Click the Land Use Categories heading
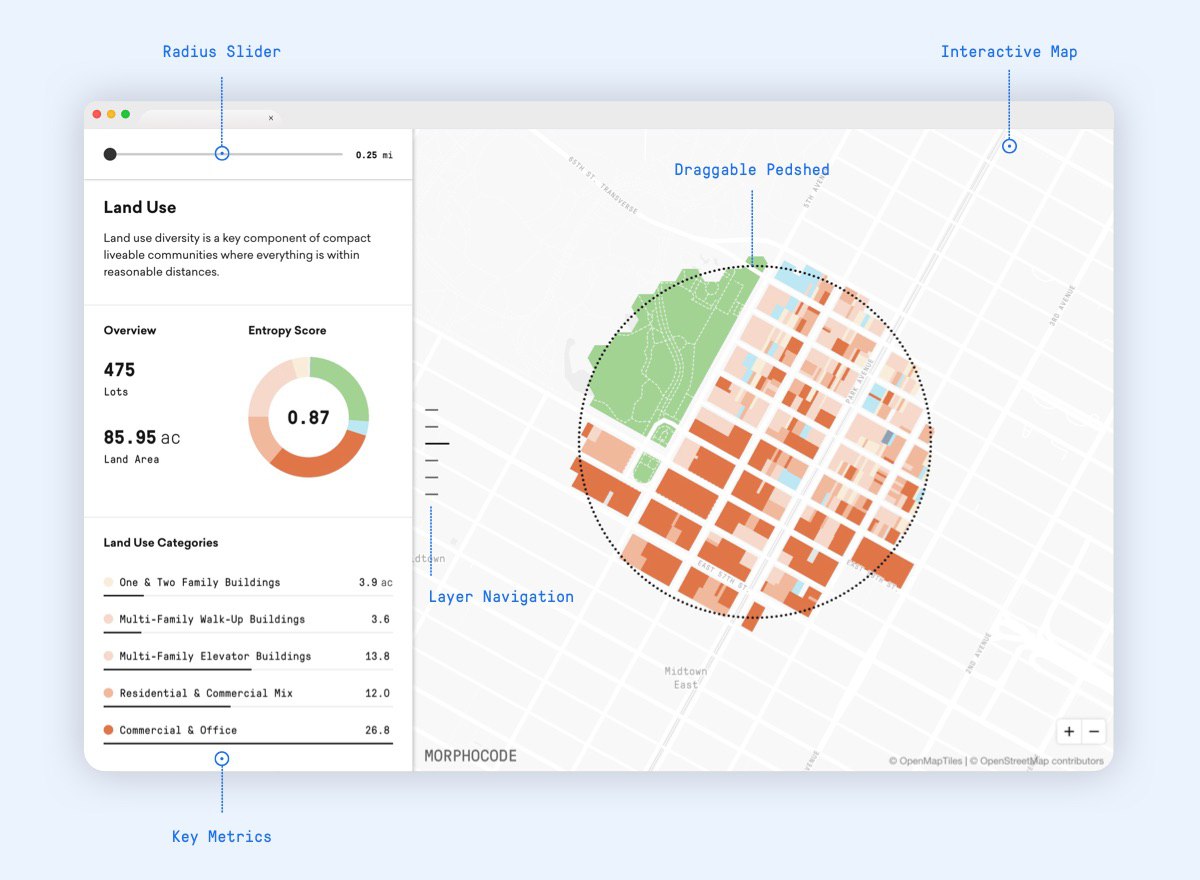1200x880 pixels. tap(161, 543)
